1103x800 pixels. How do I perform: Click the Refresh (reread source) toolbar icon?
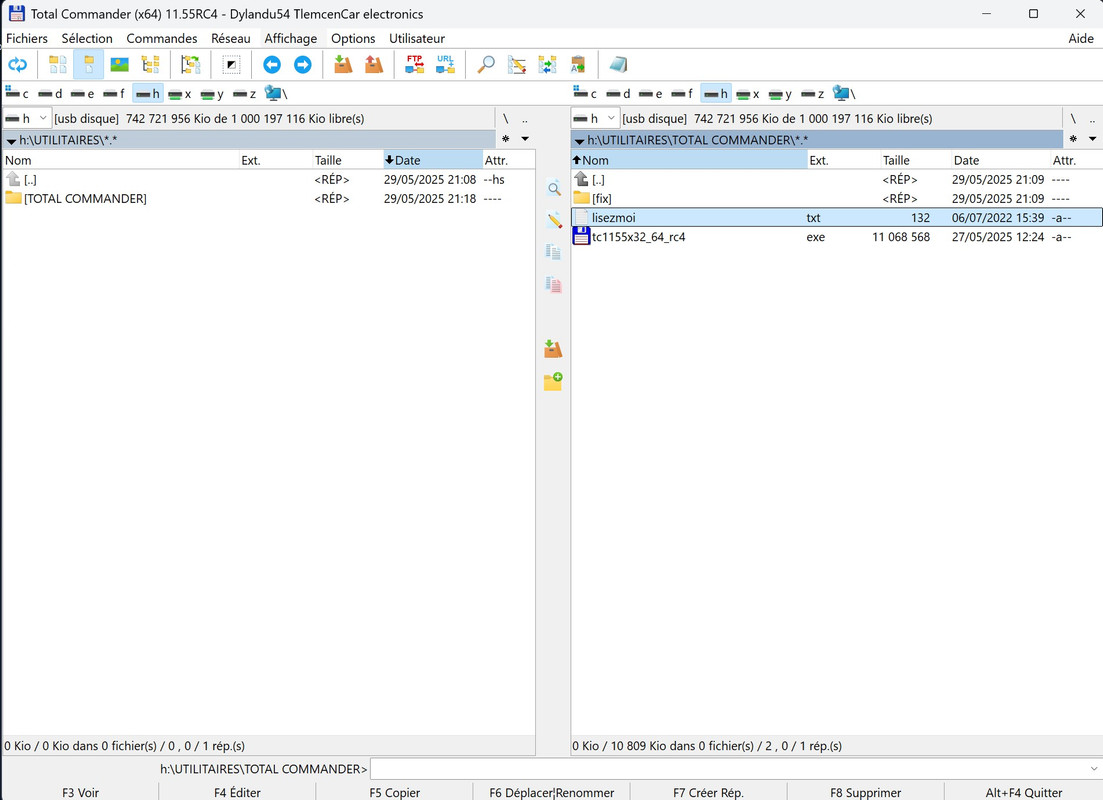pos(18,65)
